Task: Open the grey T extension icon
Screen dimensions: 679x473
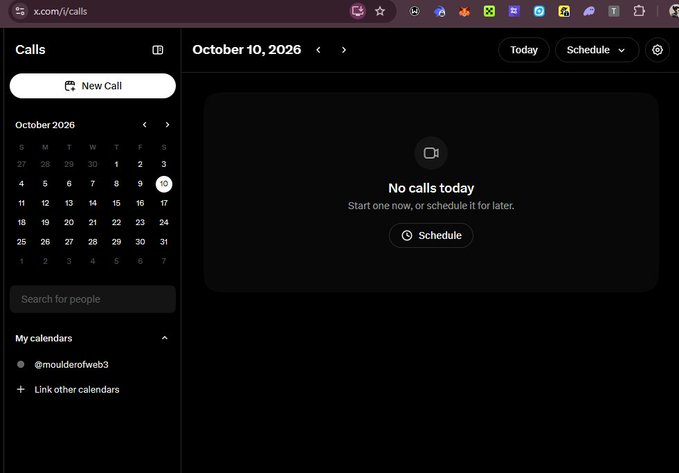Action: 614,11
